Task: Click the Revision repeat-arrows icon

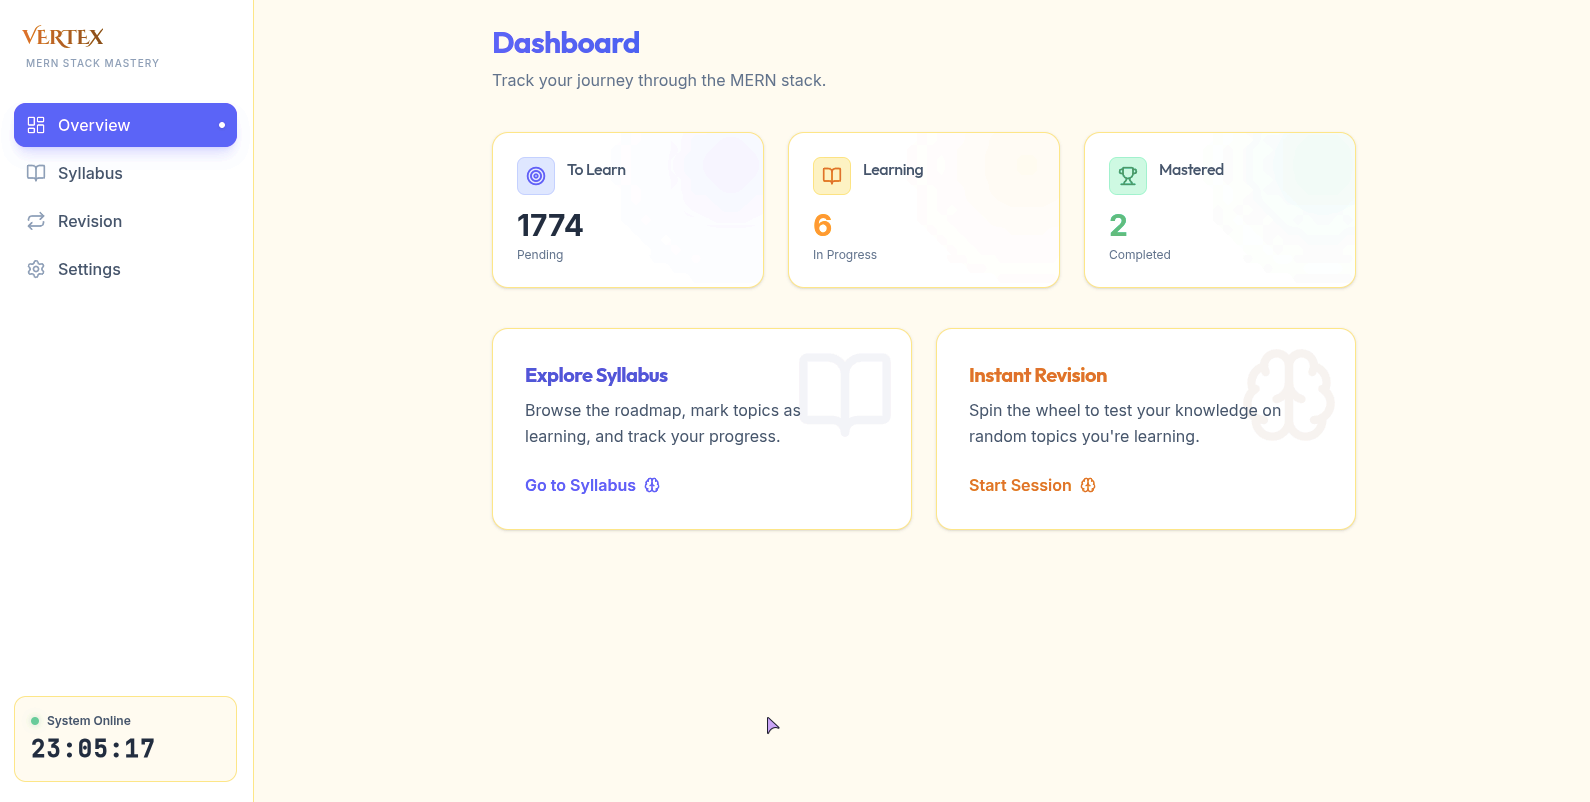Action: click(36, 221)
